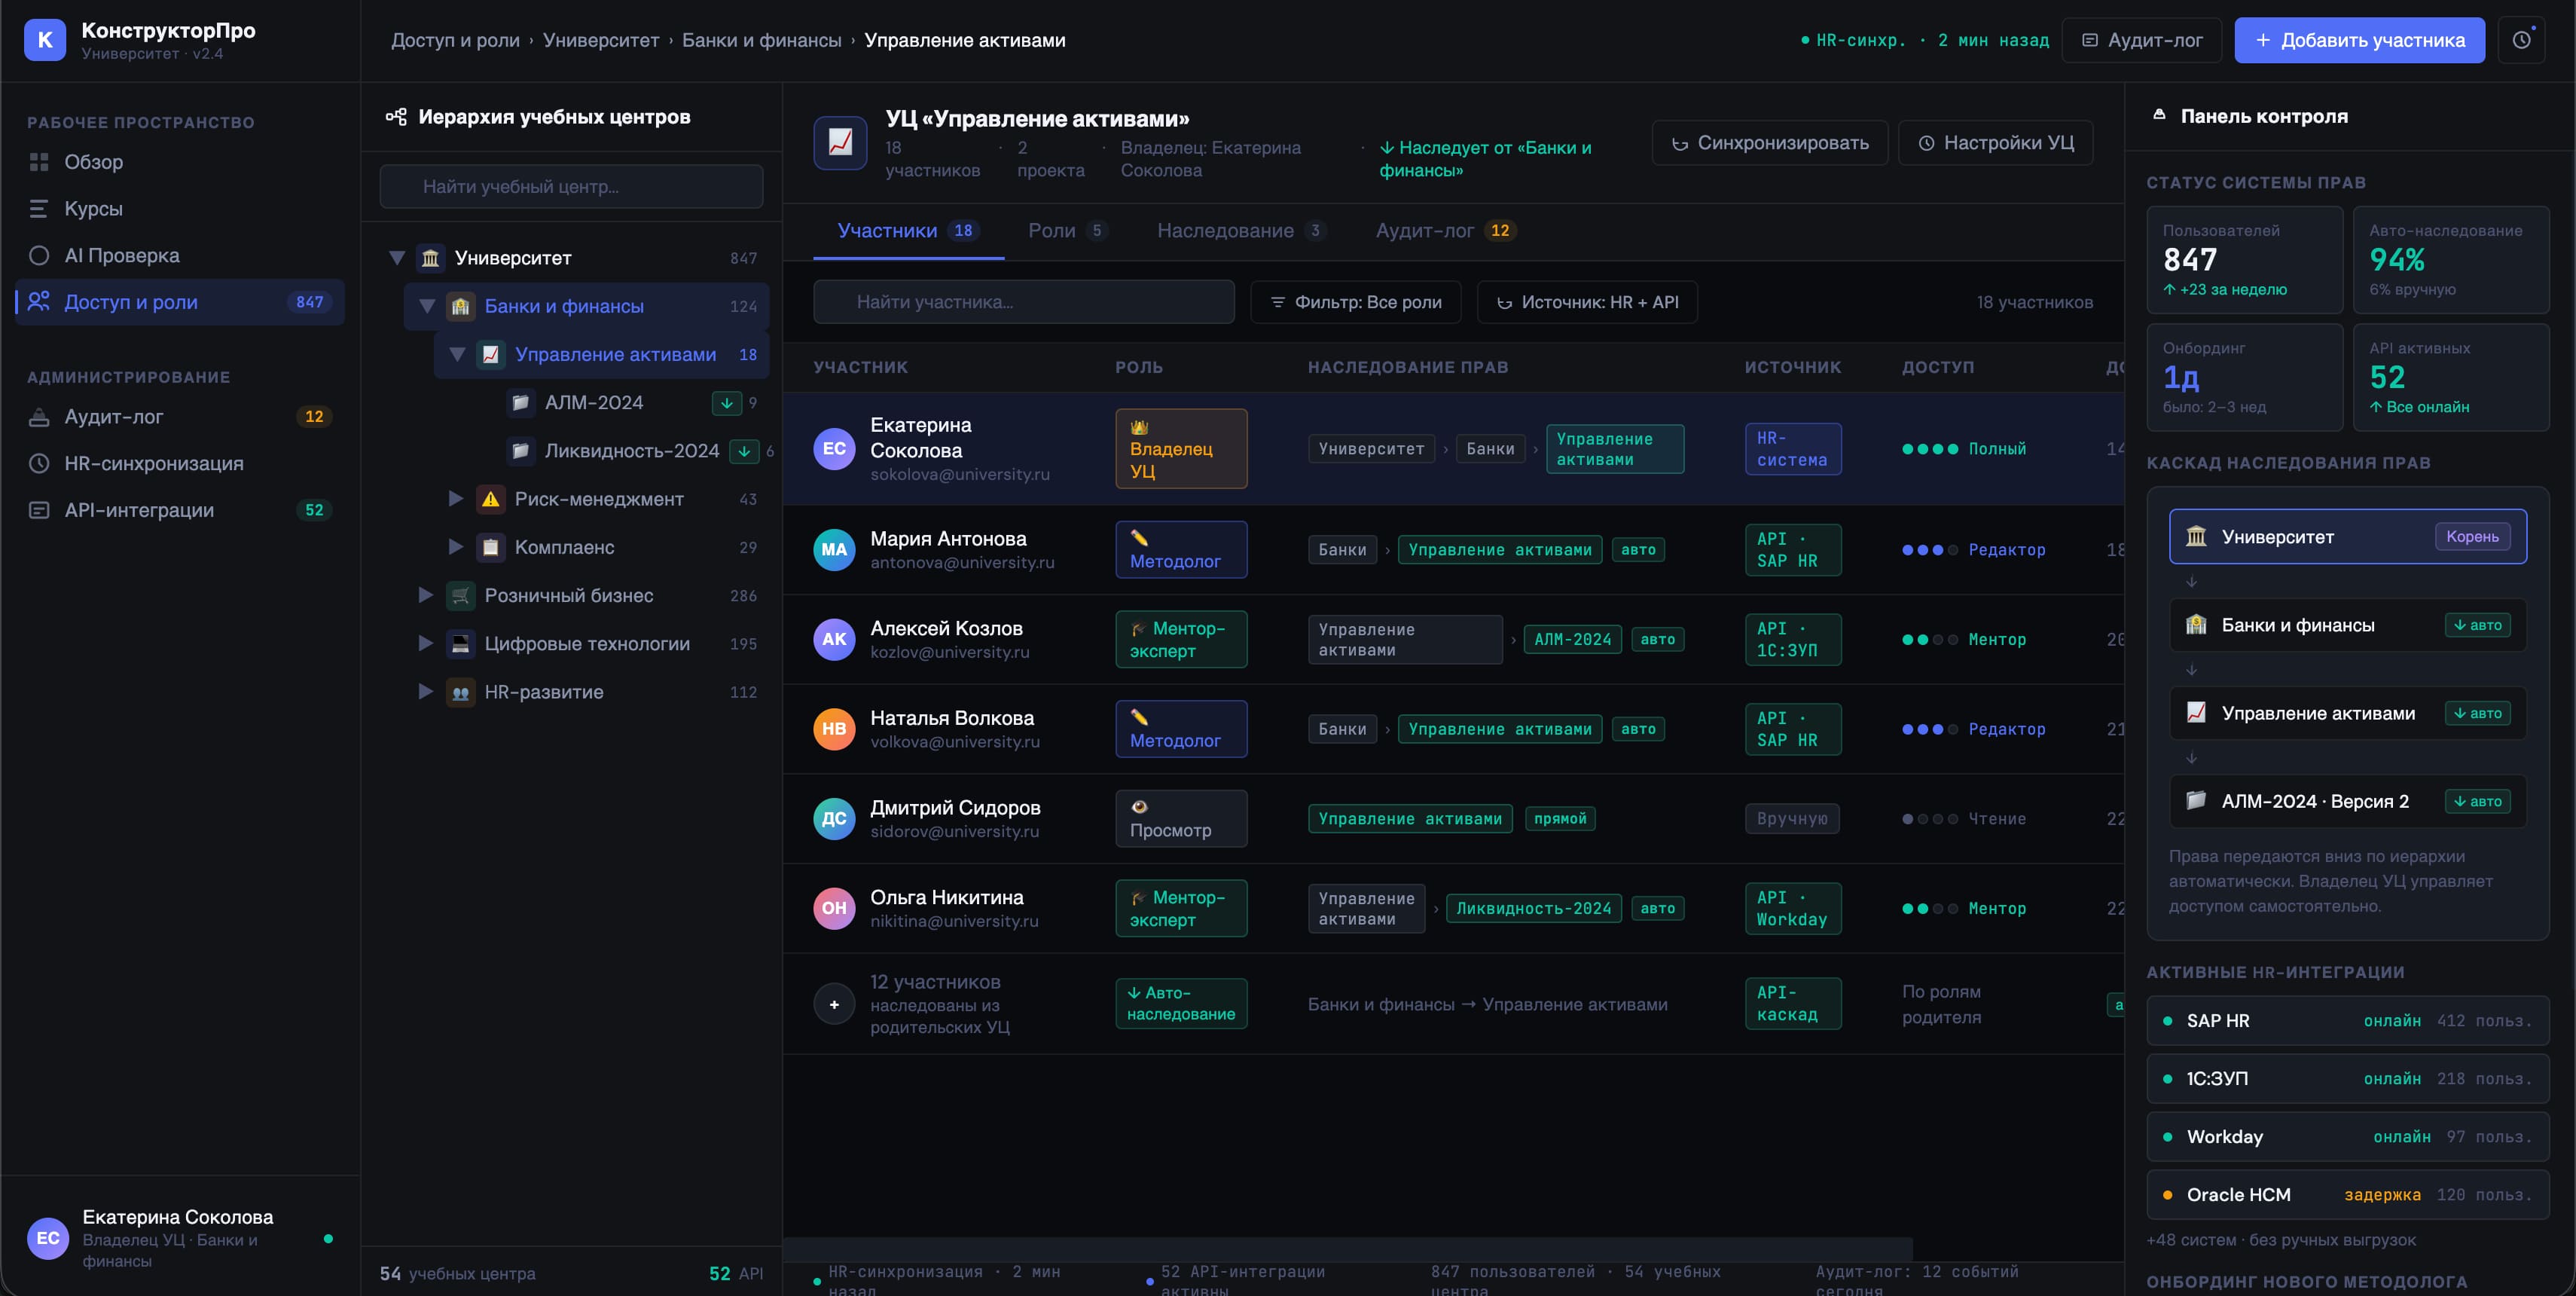Image resolution: width=2576 pixels, height=1296 pixels.
Task: Click Екатерина Соколова's EC avatar in the table
Action: click(x=834, y=449)
